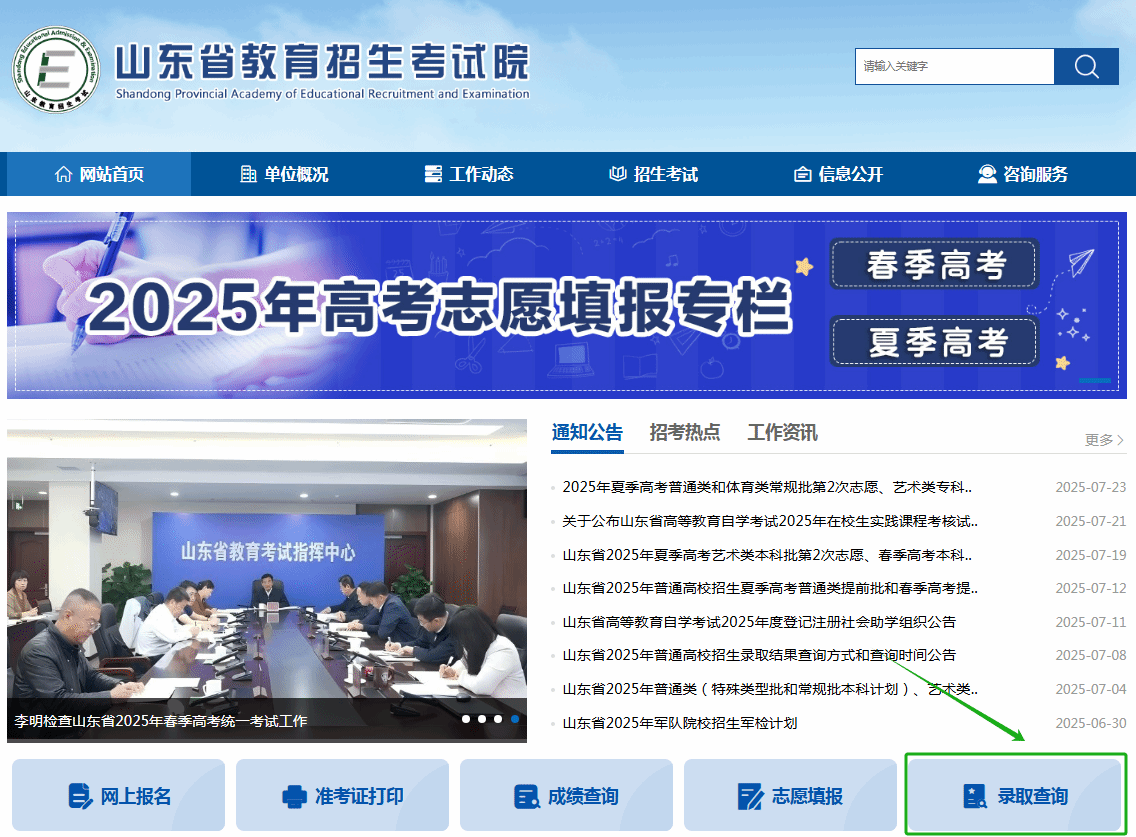This screenshot has height=837, width=1136.
Task: Select the third carousel dot indicator
Action: click(498, 719)
